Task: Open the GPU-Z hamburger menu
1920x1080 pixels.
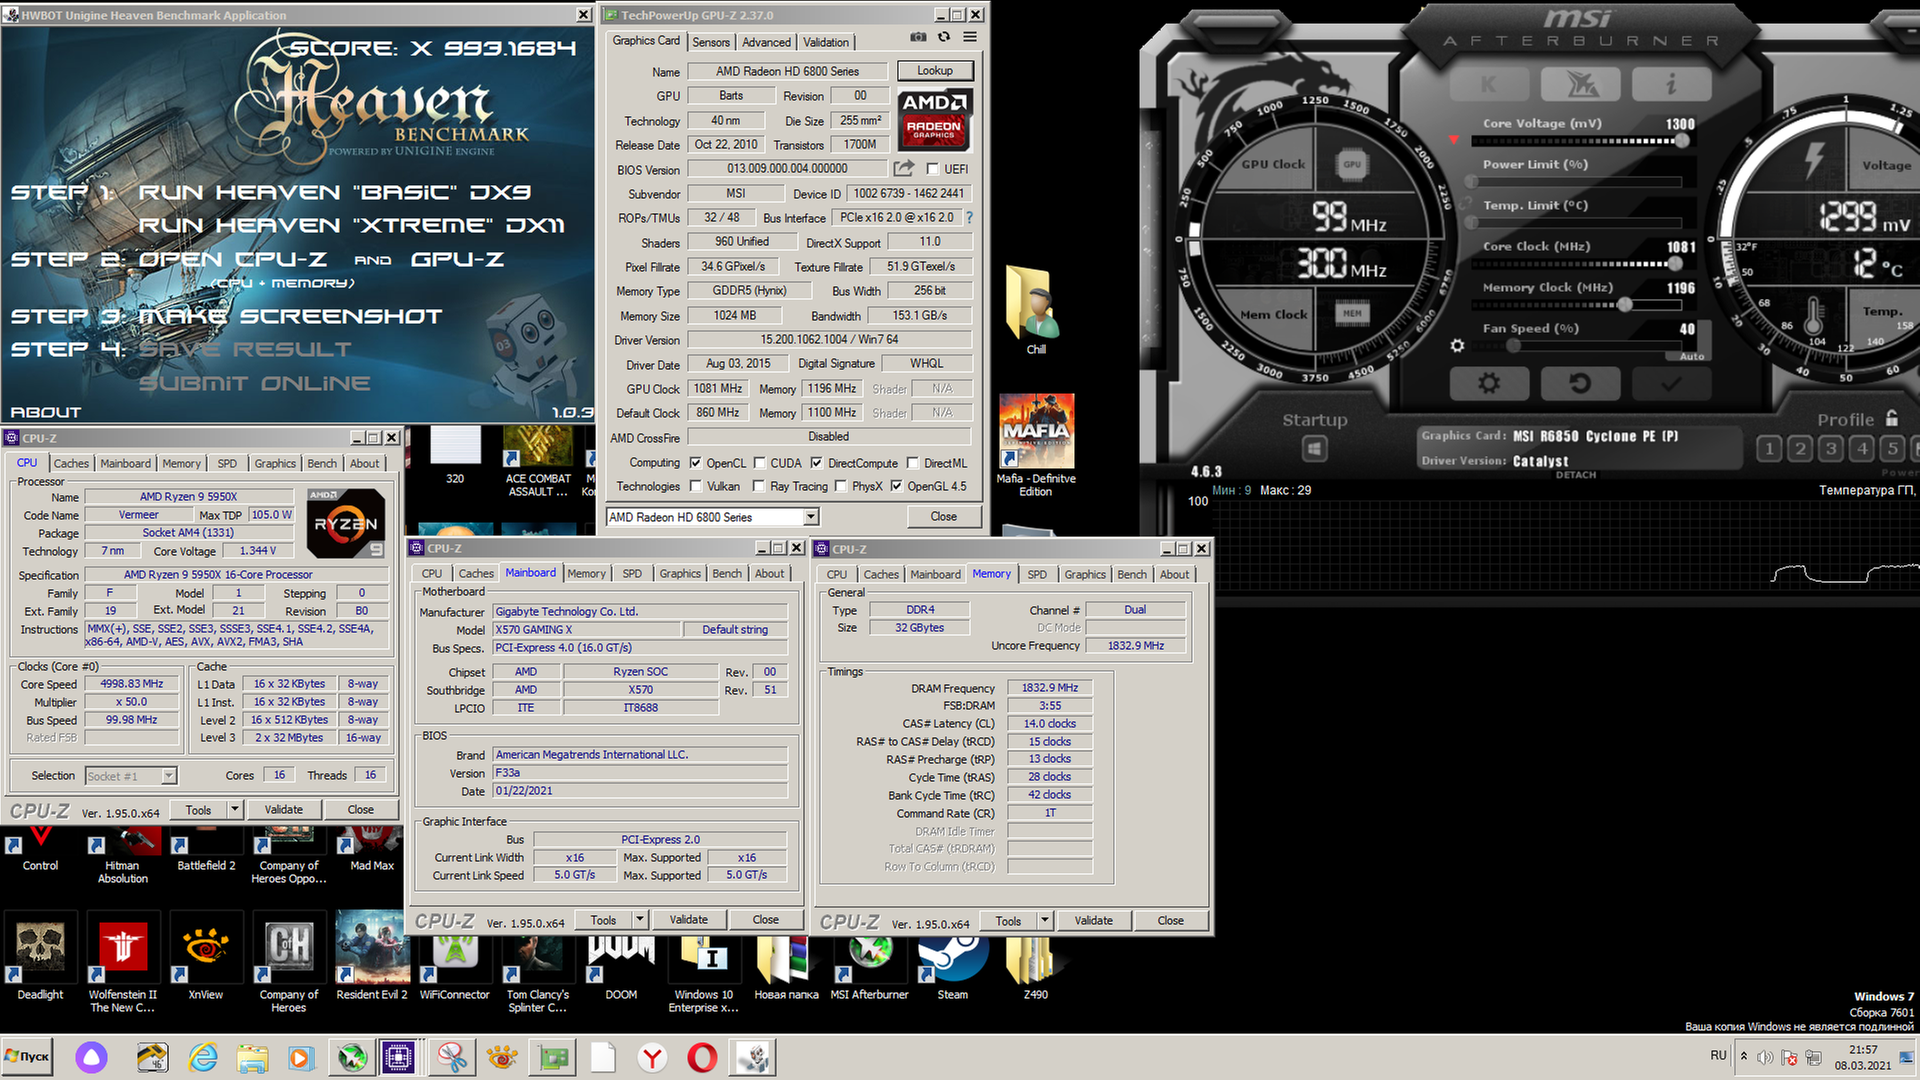Action: click(x=970, y=37)
